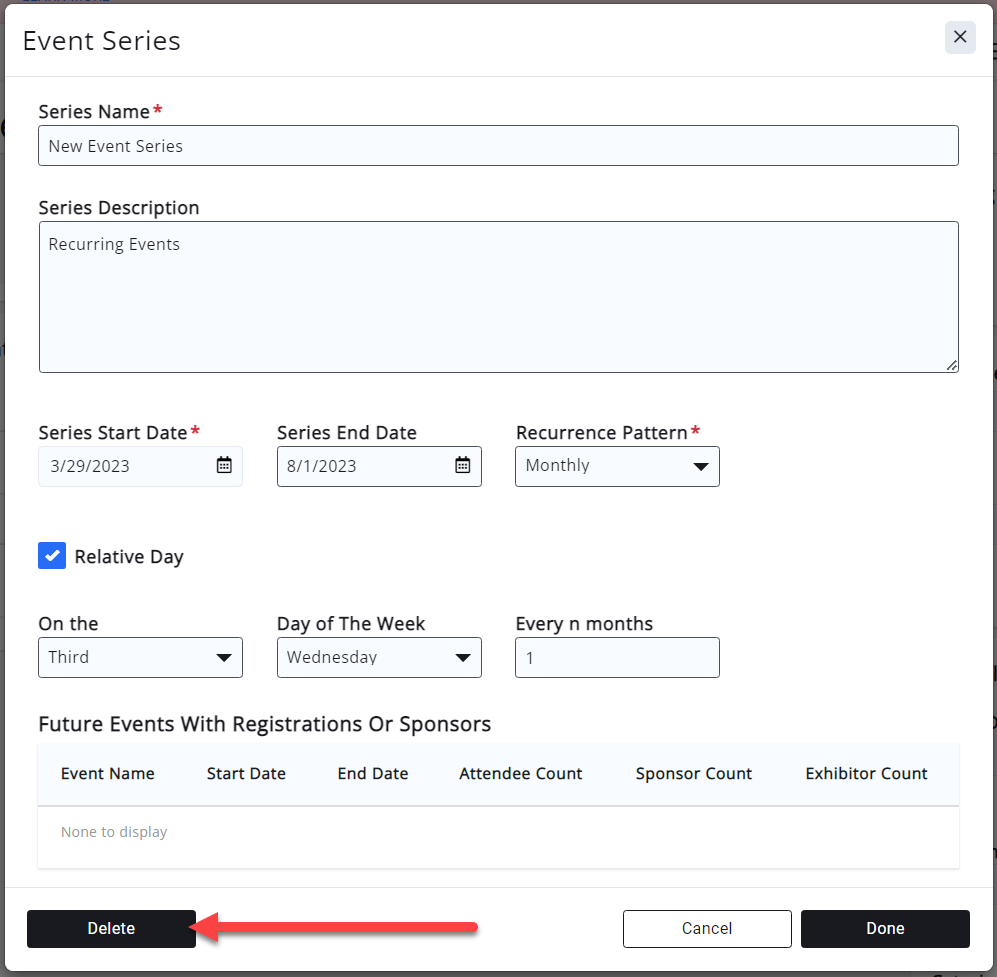Expand the Recurrence Pattern dropdown
Screen dimensions: 997x977
617,466
